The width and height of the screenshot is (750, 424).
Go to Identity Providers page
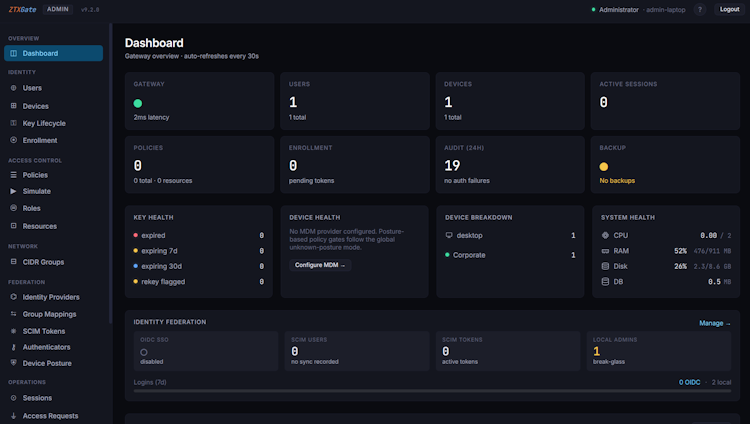(54, 297)
